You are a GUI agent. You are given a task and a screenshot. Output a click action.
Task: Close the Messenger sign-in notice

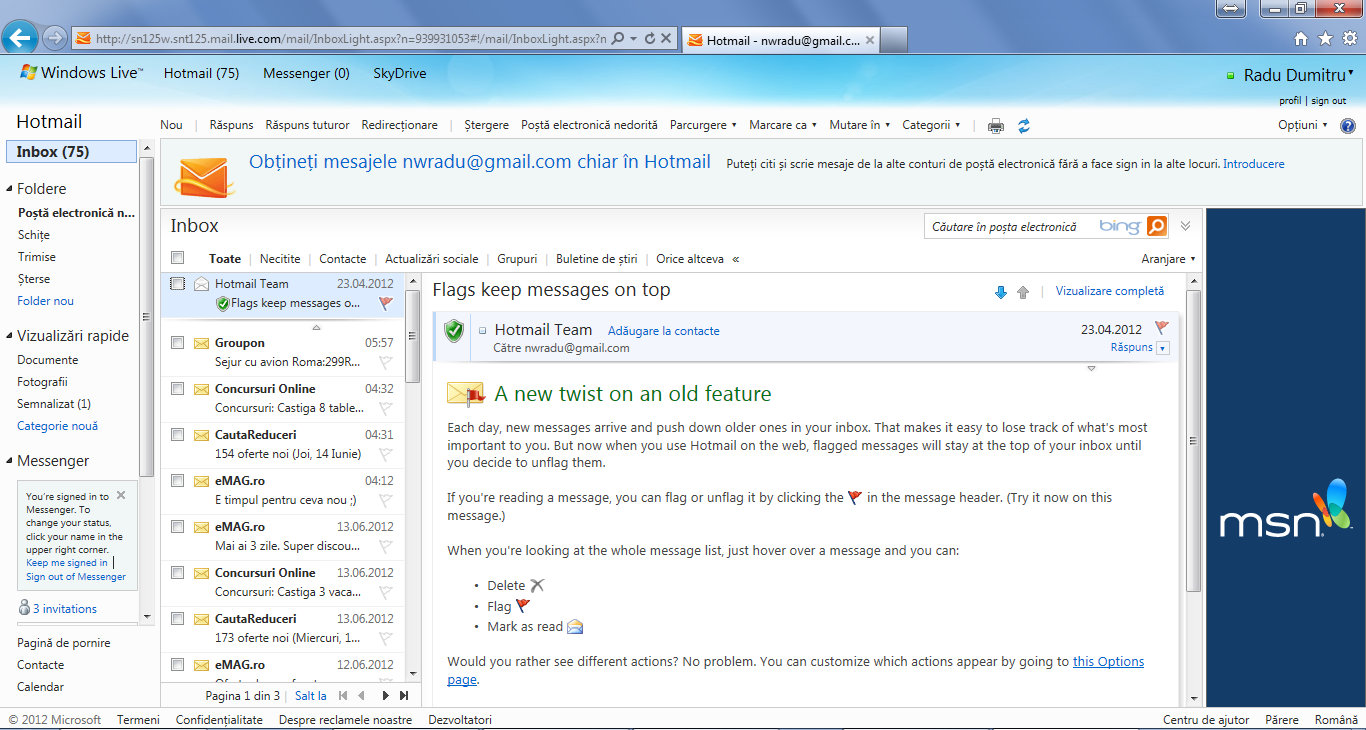(x=121, y=495)
